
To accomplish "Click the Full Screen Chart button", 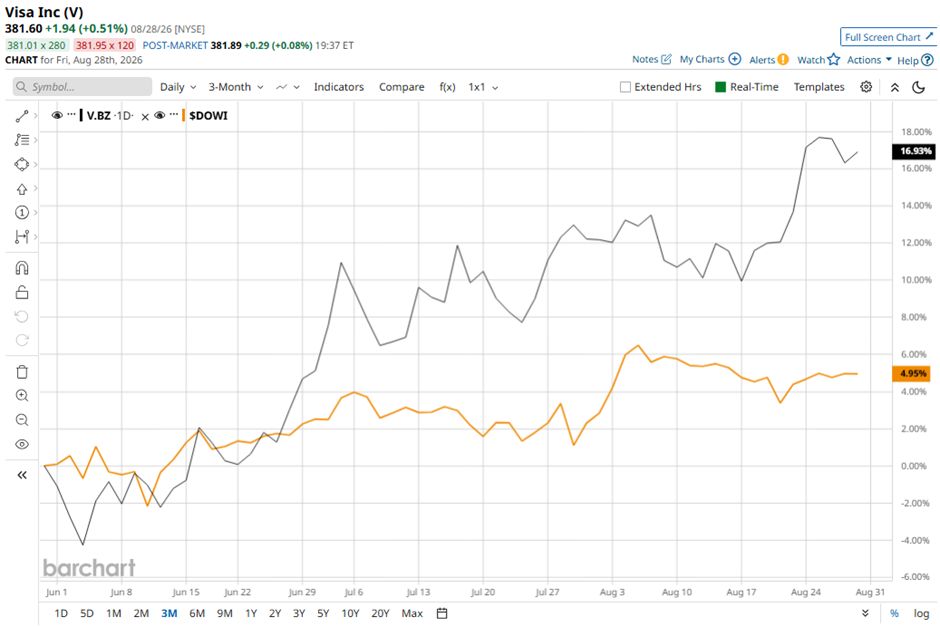I will click(x=888, y=37).
